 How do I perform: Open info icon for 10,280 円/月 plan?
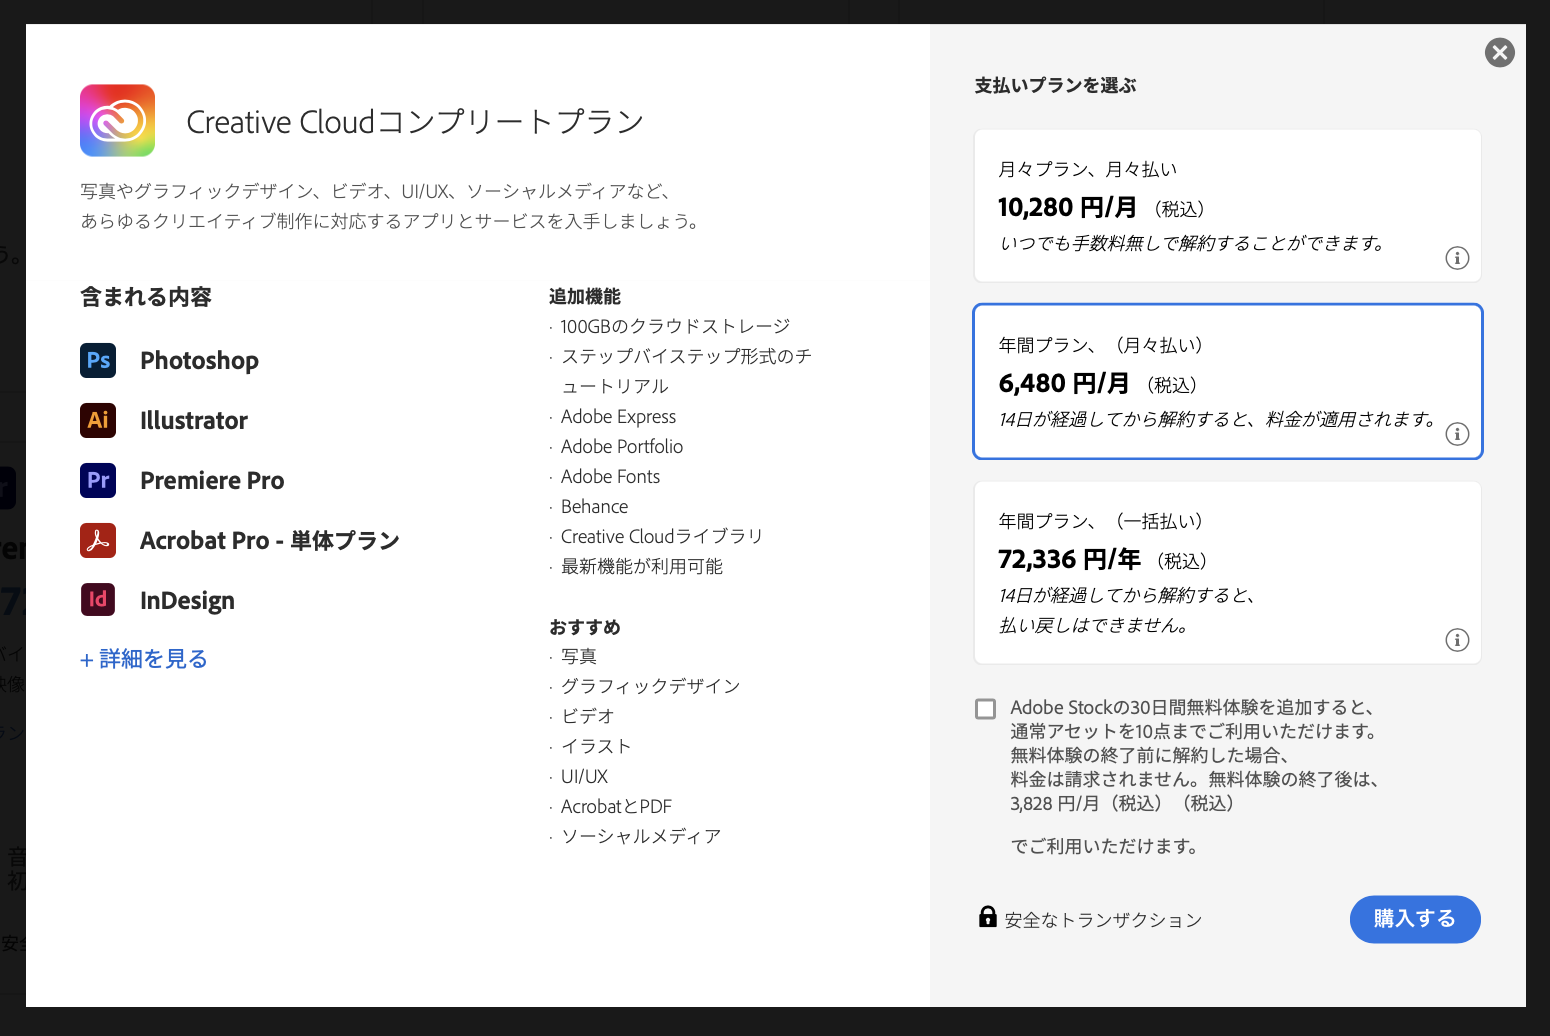[x=1457, y=258]
